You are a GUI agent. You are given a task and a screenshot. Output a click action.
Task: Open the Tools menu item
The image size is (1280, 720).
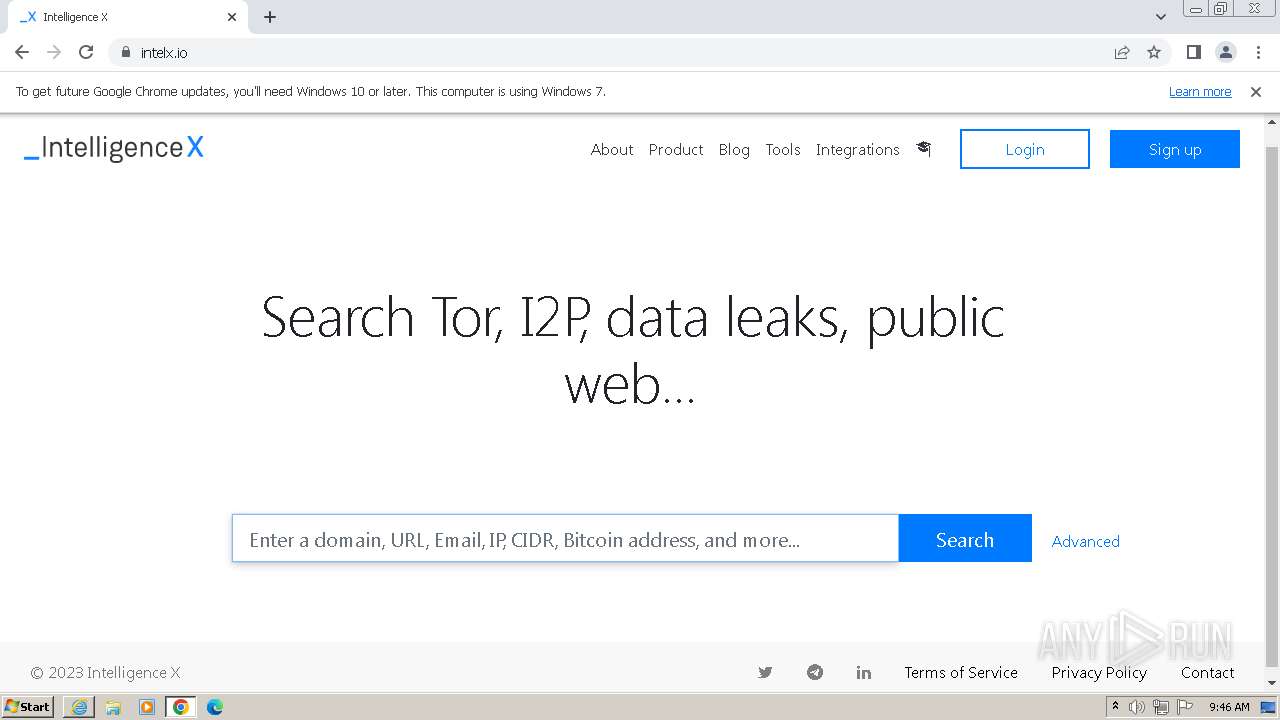click(x=783, y=149)
